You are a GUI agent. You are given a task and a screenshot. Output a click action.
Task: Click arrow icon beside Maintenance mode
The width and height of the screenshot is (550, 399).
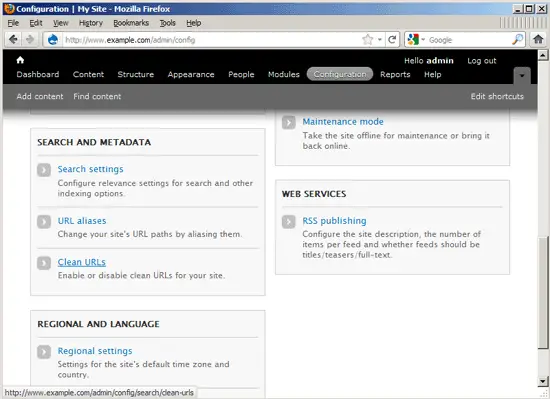[x=289, y=122]
